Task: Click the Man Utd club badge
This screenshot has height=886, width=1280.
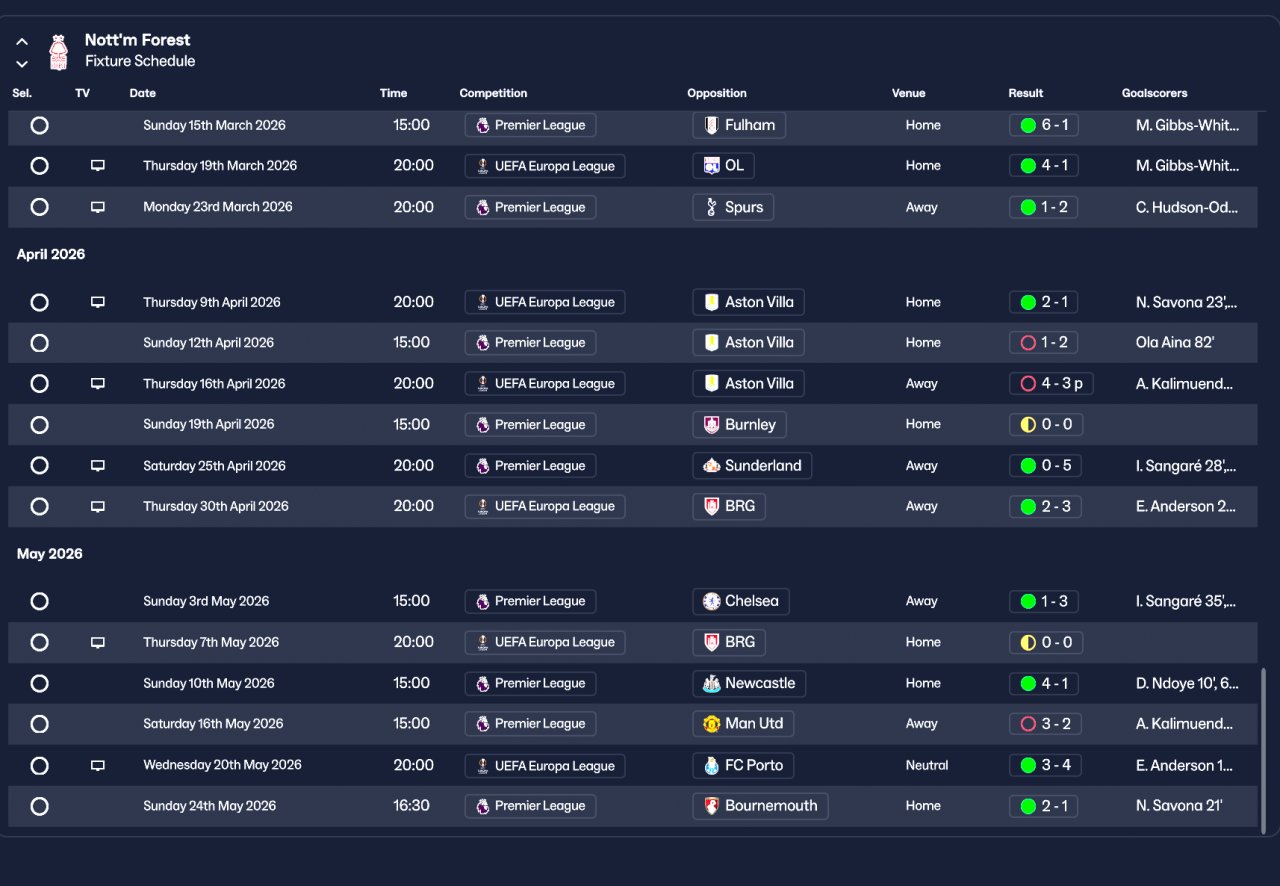Action: (711, 724)
